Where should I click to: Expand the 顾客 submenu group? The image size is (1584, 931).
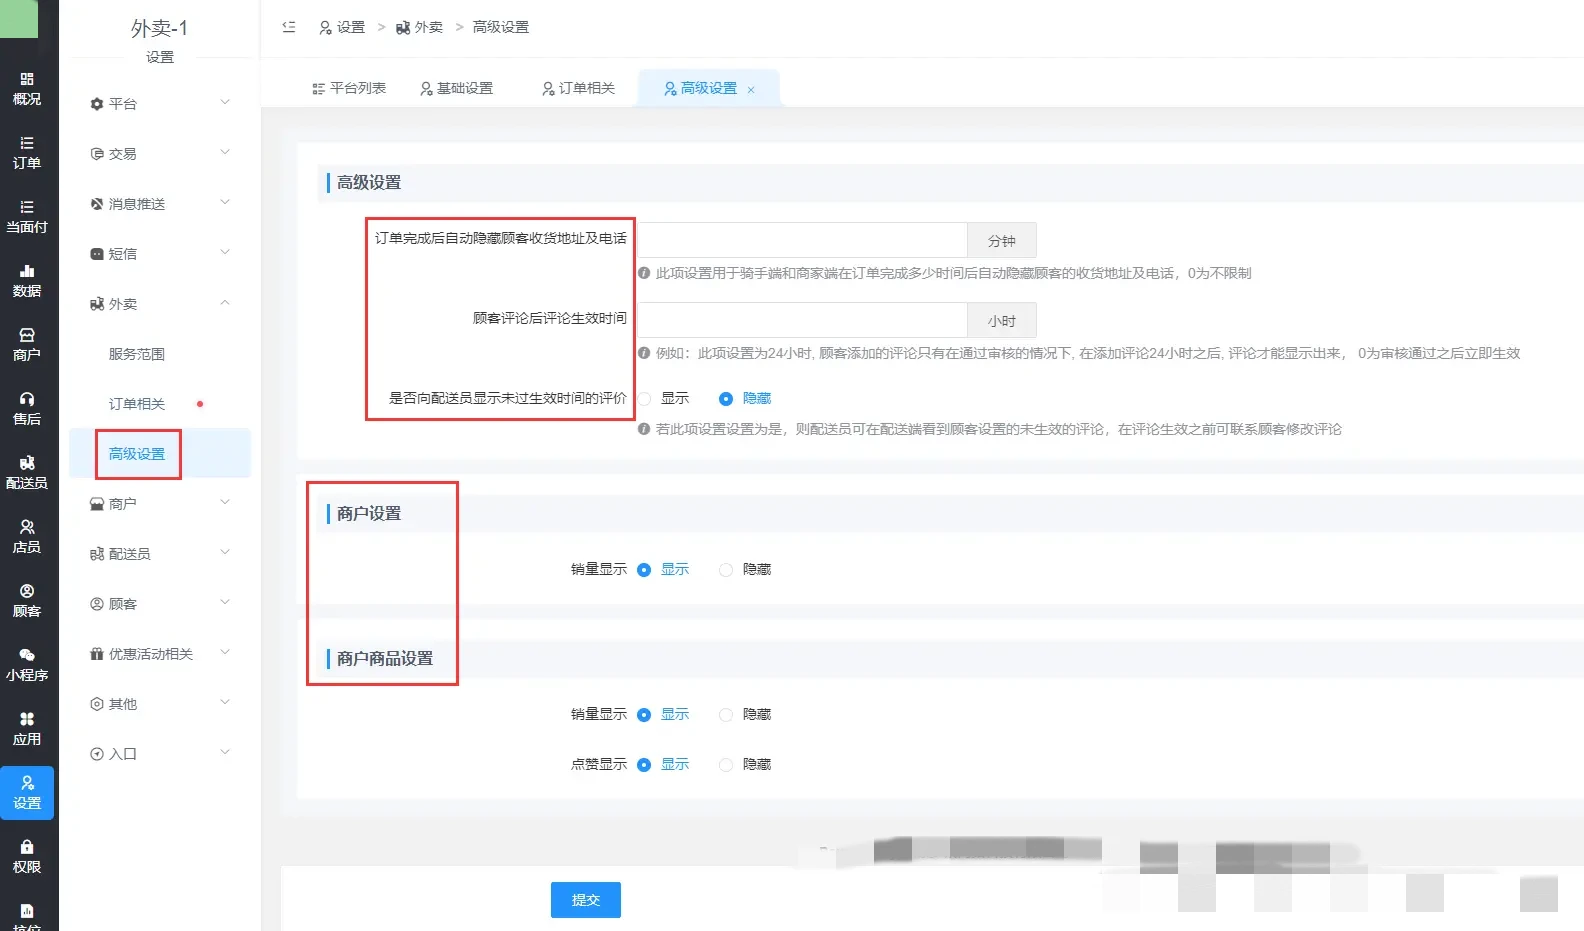click(160, 603)
